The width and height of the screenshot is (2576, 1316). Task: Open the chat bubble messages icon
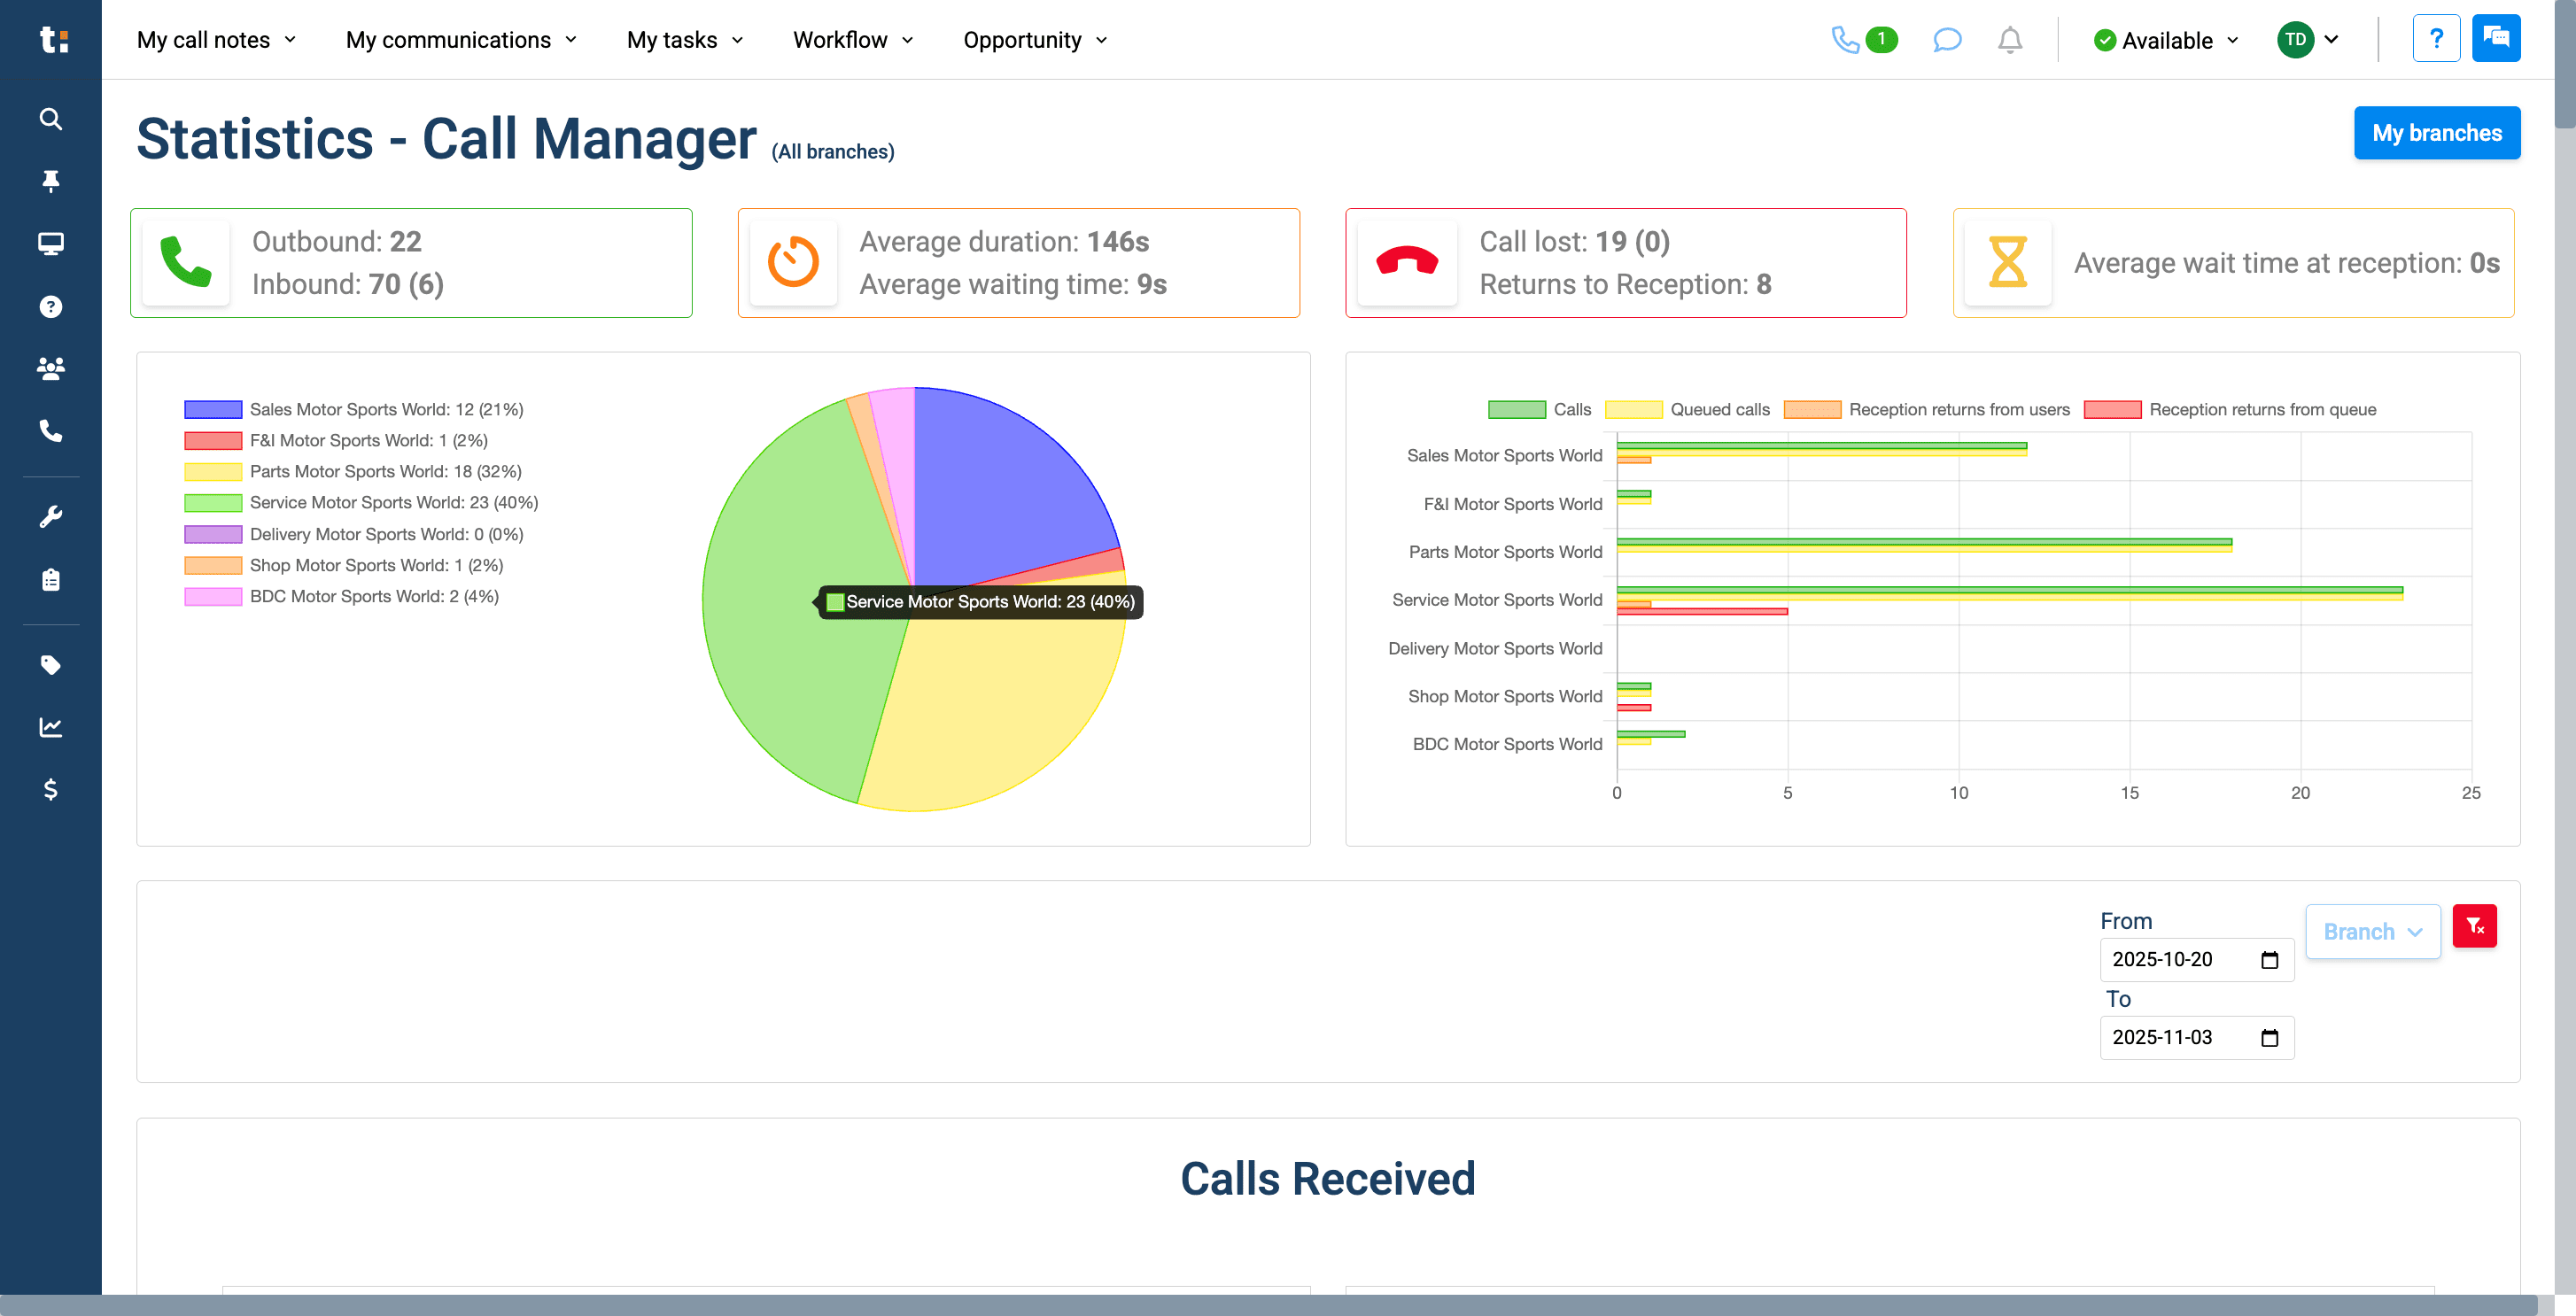[1947, 40]
